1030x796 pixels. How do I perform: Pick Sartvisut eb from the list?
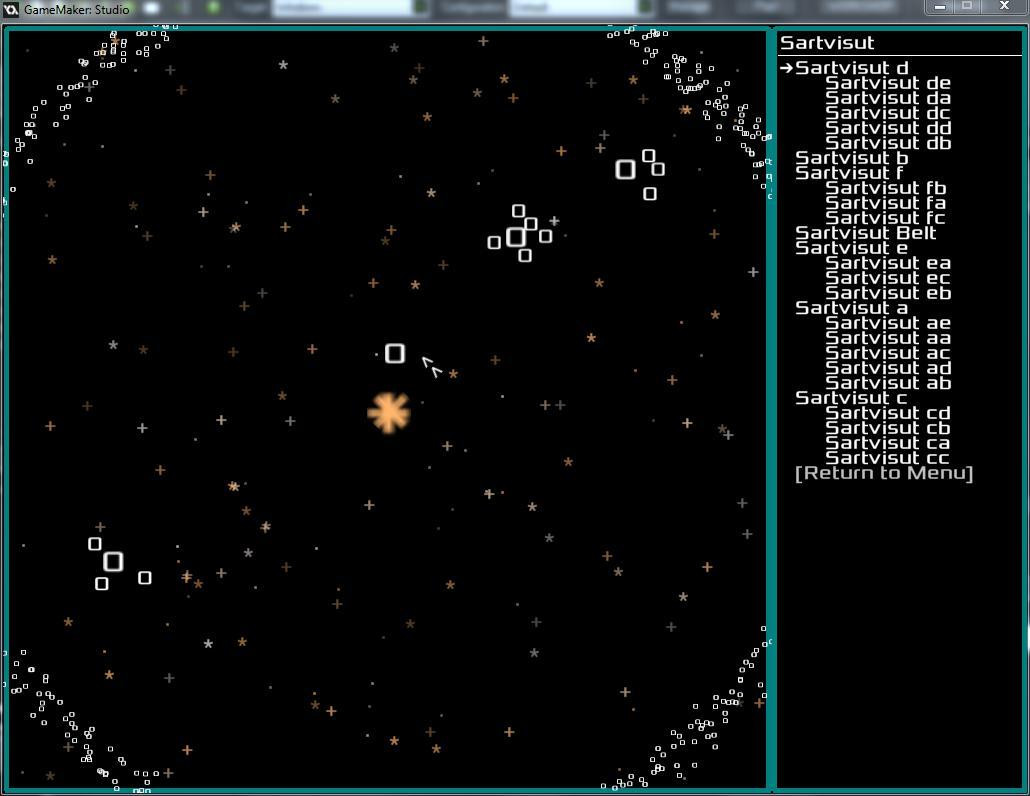tap(887, 294)
